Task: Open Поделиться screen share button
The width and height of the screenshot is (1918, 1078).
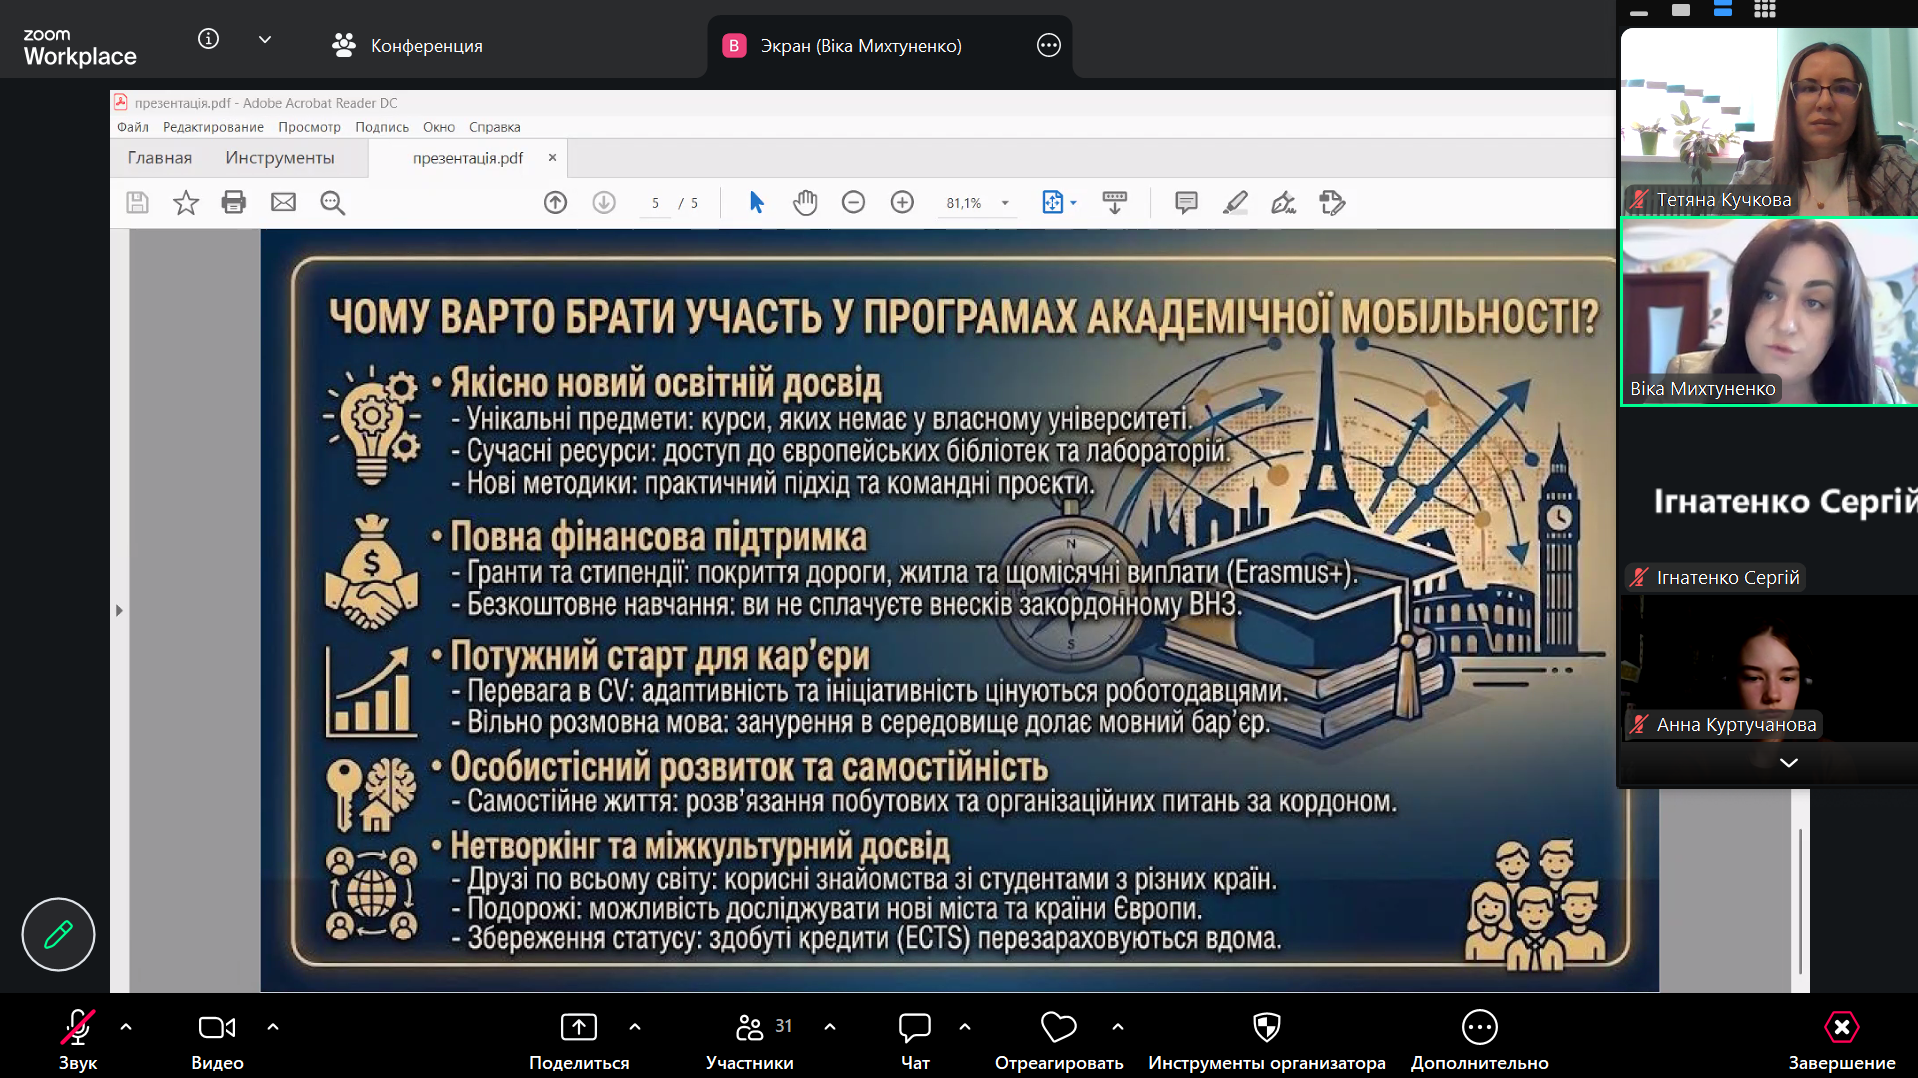Action: pyautogui.click(x=579, y=1040)
